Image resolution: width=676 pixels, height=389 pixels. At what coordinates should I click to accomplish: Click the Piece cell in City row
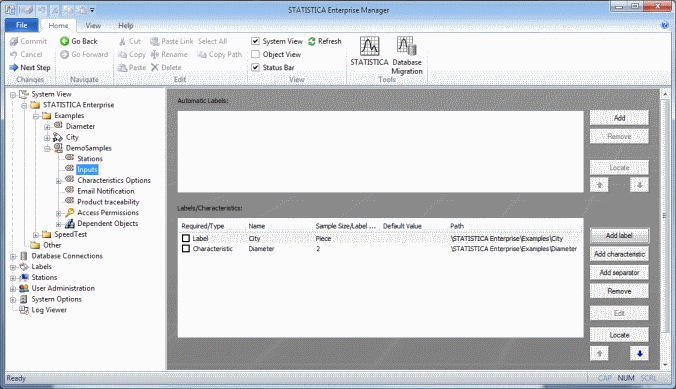(323, 238)
